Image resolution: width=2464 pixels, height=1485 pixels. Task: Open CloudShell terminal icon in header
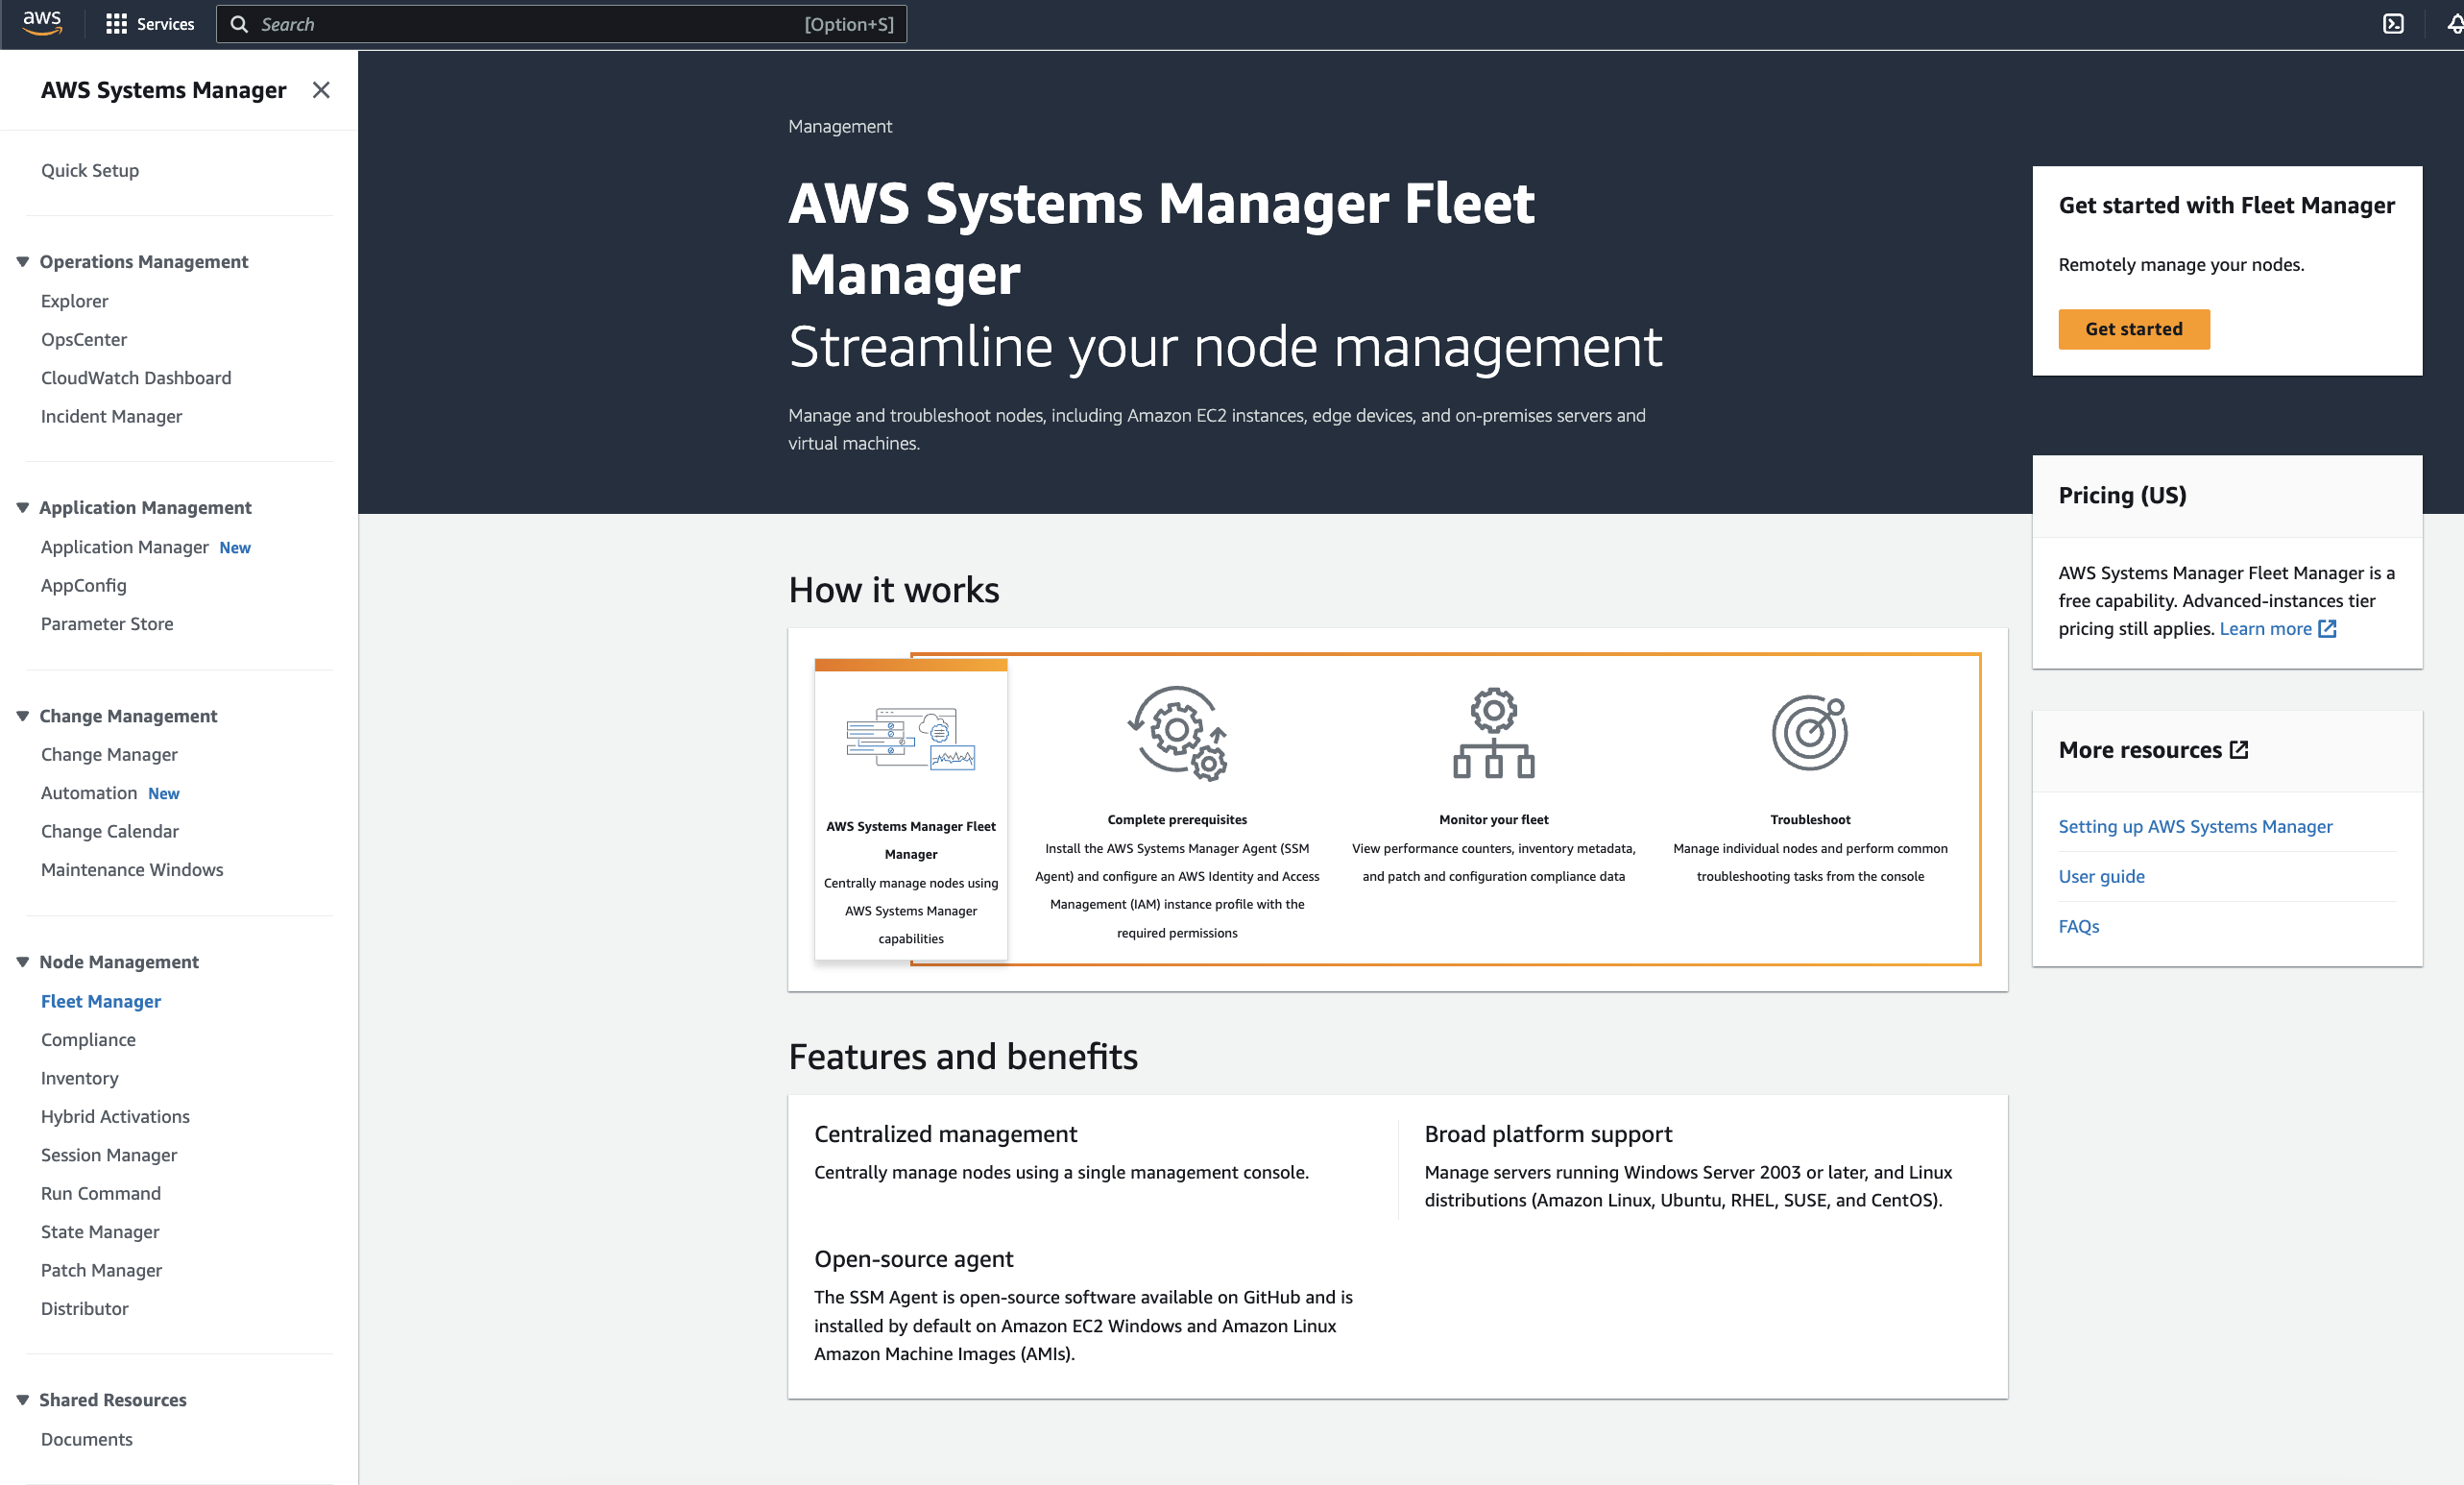point(2392,24)
